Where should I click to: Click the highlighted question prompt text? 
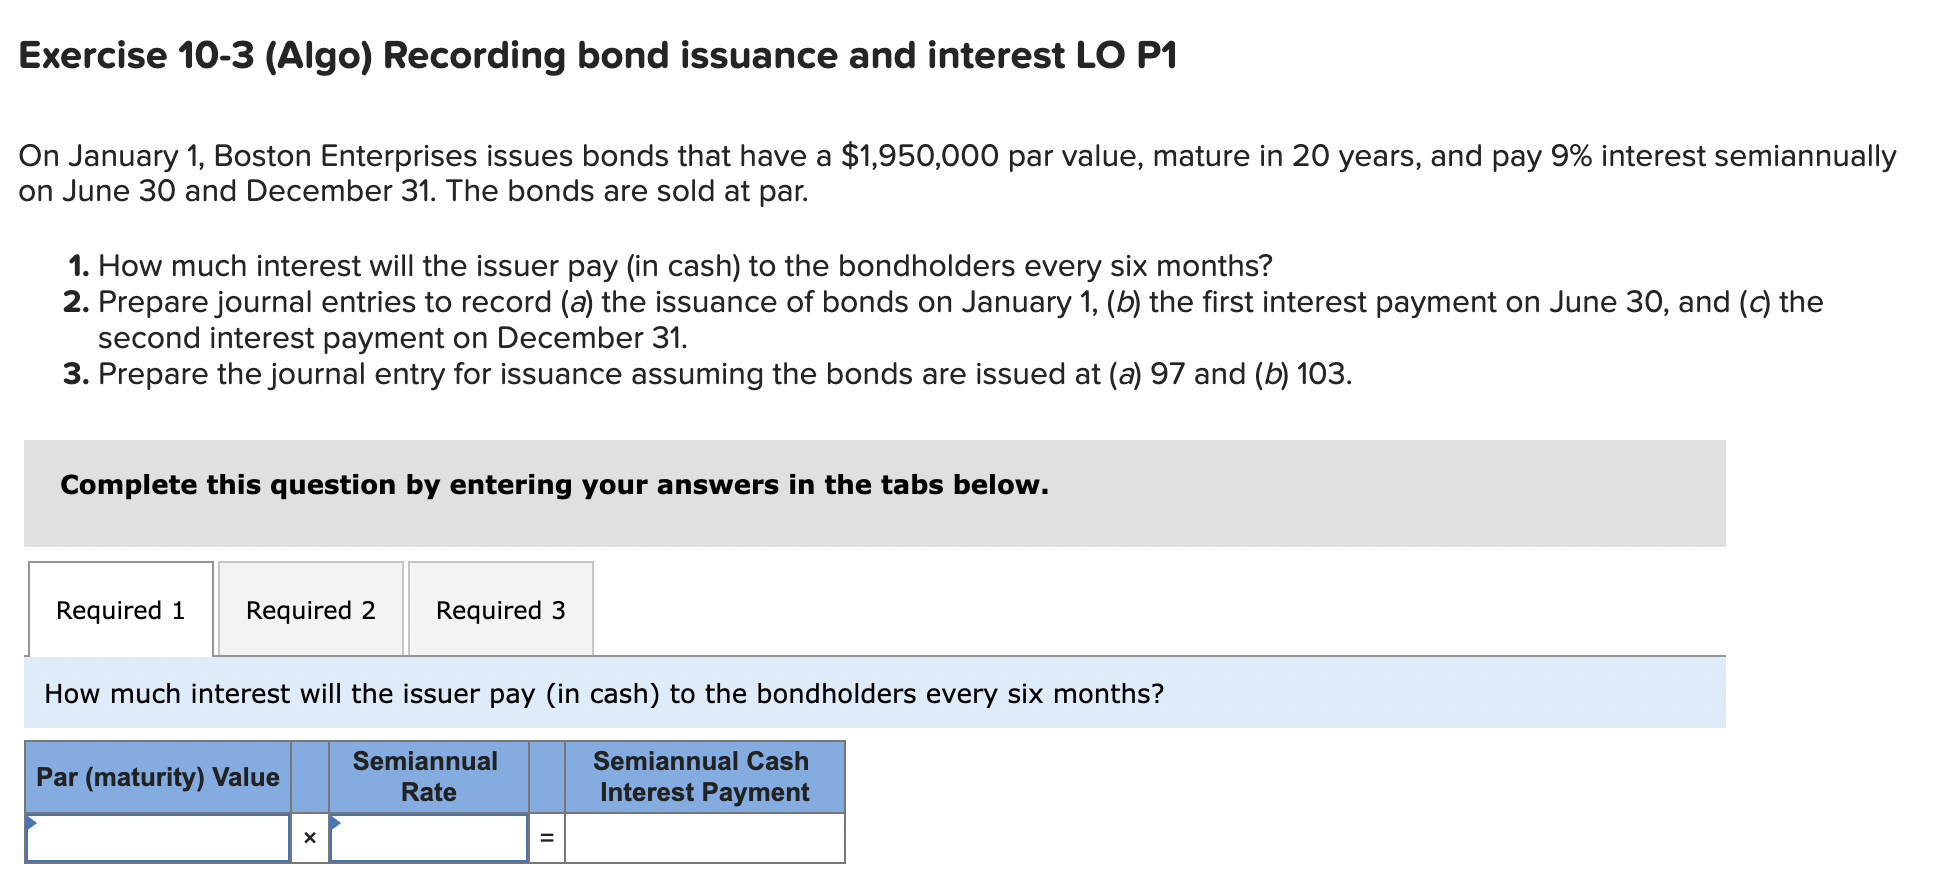(604, 693)
